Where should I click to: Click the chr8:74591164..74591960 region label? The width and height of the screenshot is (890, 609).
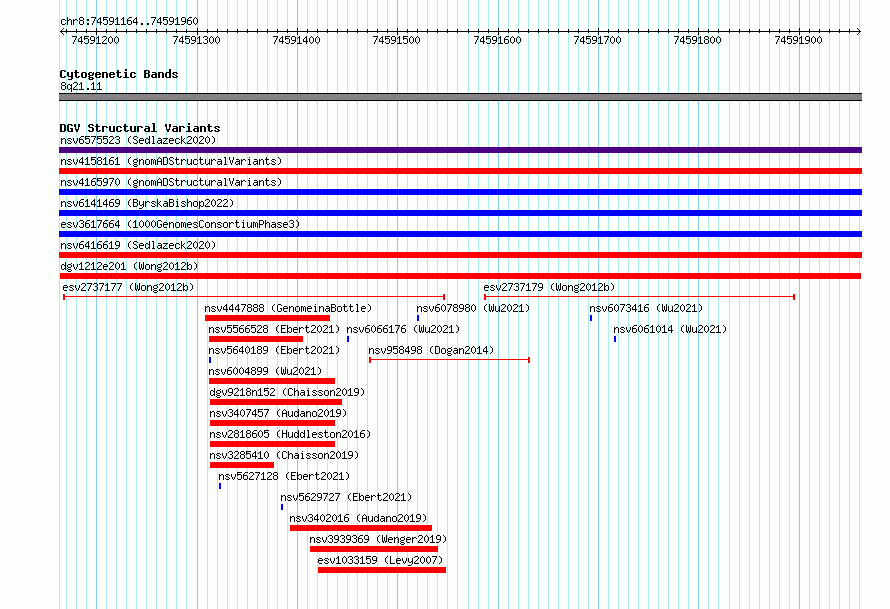click(129, 21)
